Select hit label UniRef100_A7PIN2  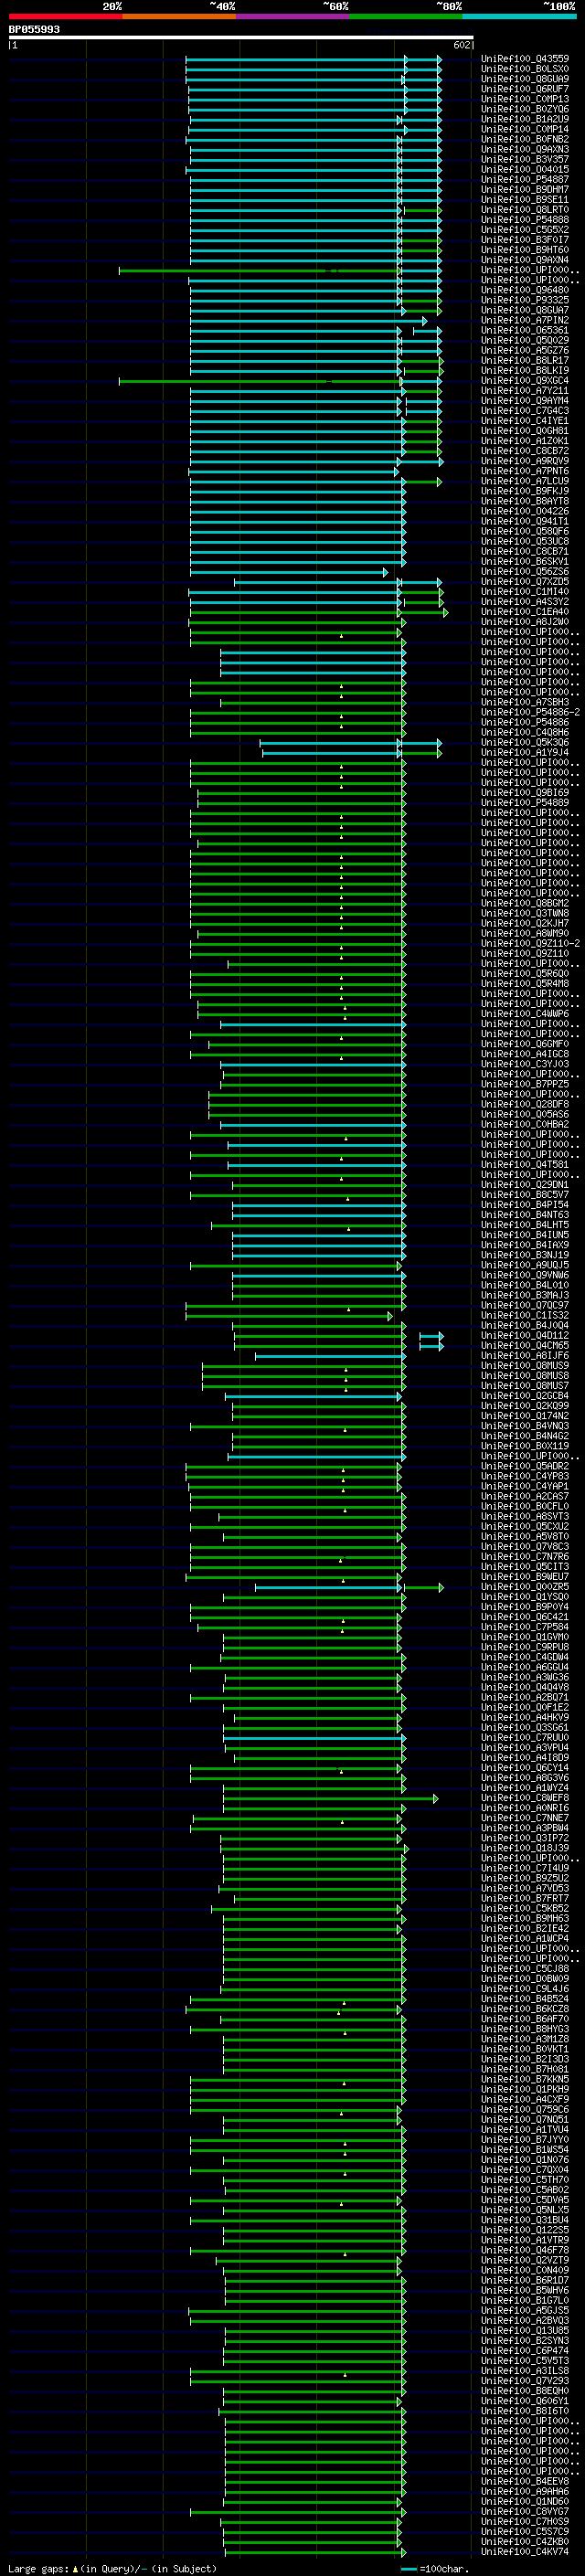tap(525, 320)
